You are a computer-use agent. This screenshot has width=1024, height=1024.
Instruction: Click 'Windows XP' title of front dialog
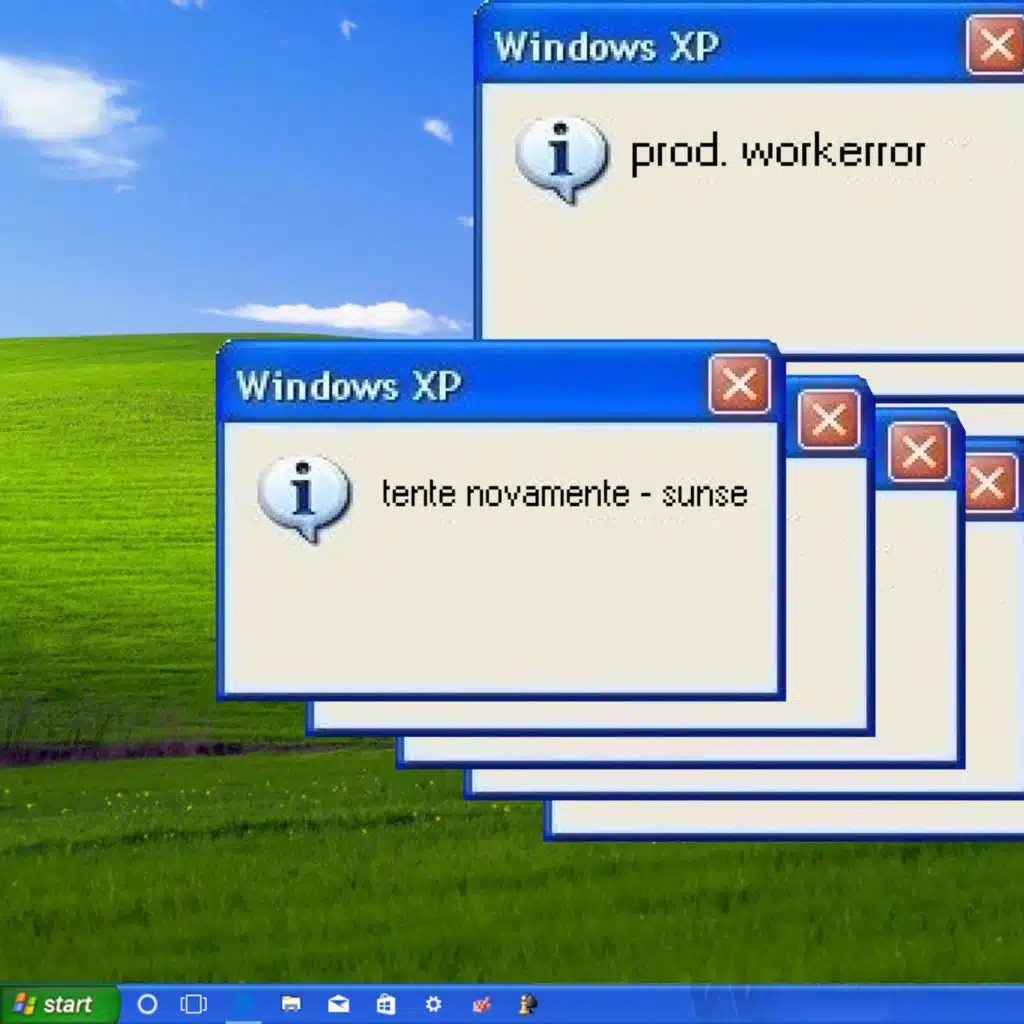coord(349,385)
